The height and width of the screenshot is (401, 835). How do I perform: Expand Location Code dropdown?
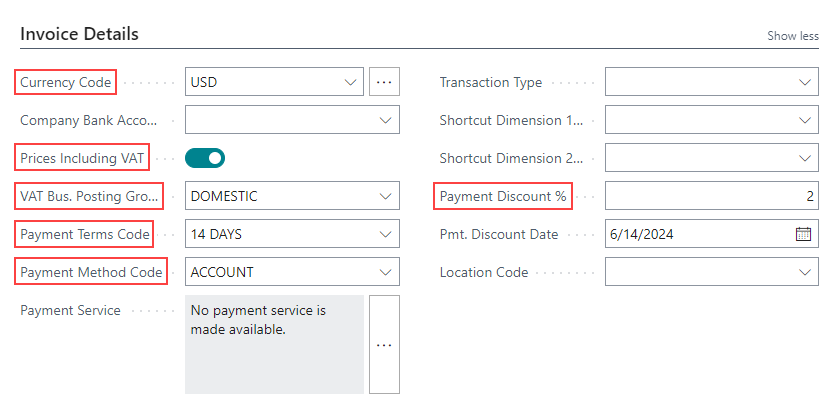[x=805, y=272]
